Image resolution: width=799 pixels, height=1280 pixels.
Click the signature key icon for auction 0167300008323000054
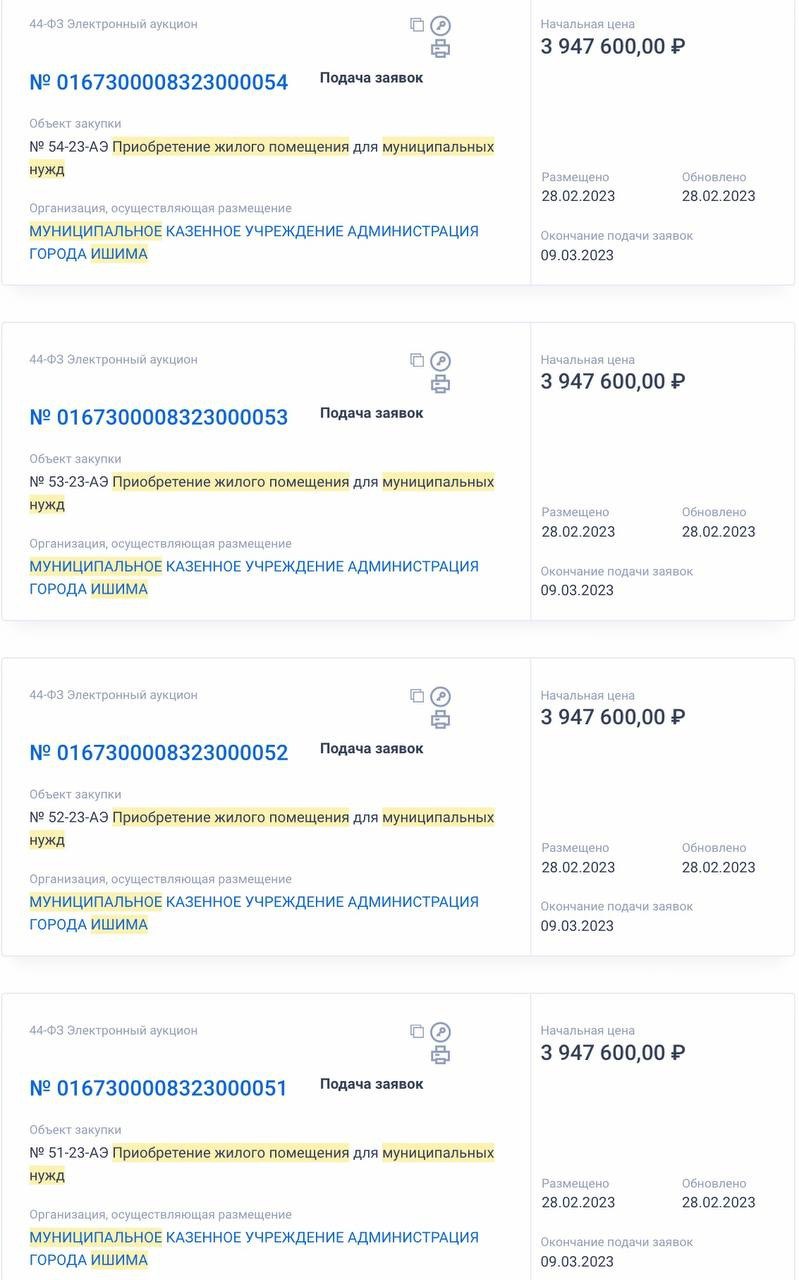[x=440, y=26]
